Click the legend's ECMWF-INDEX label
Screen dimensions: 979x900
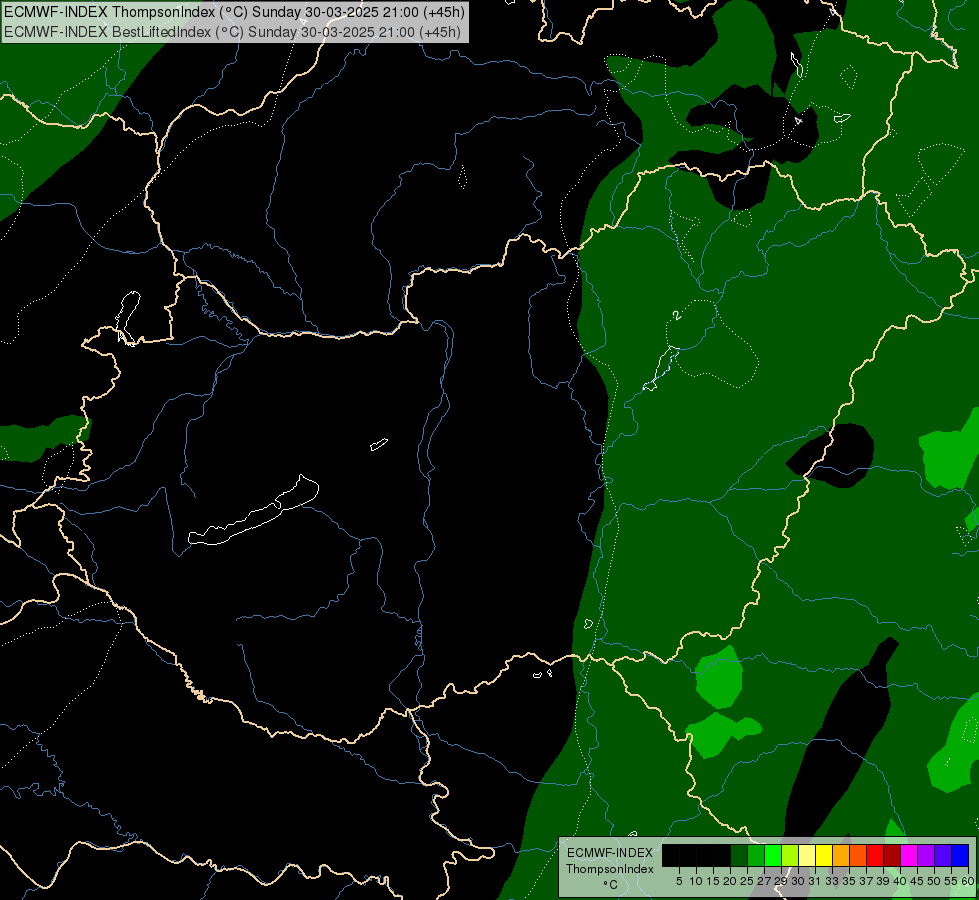(610, 853)
